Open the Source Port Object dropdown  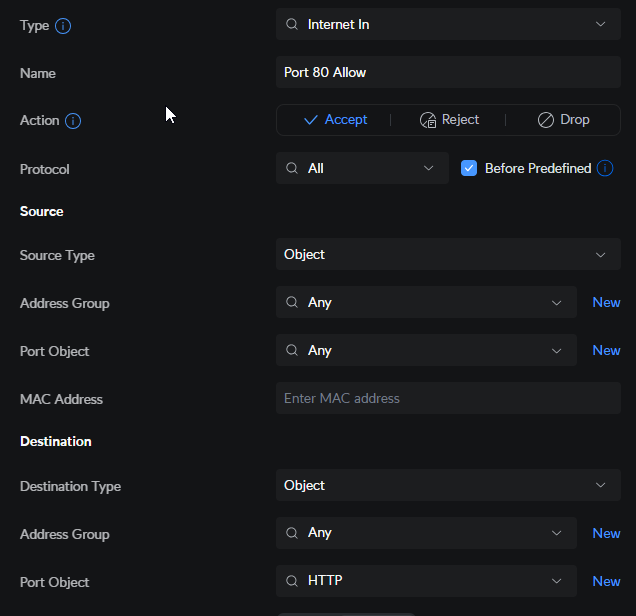coord(426,350)
